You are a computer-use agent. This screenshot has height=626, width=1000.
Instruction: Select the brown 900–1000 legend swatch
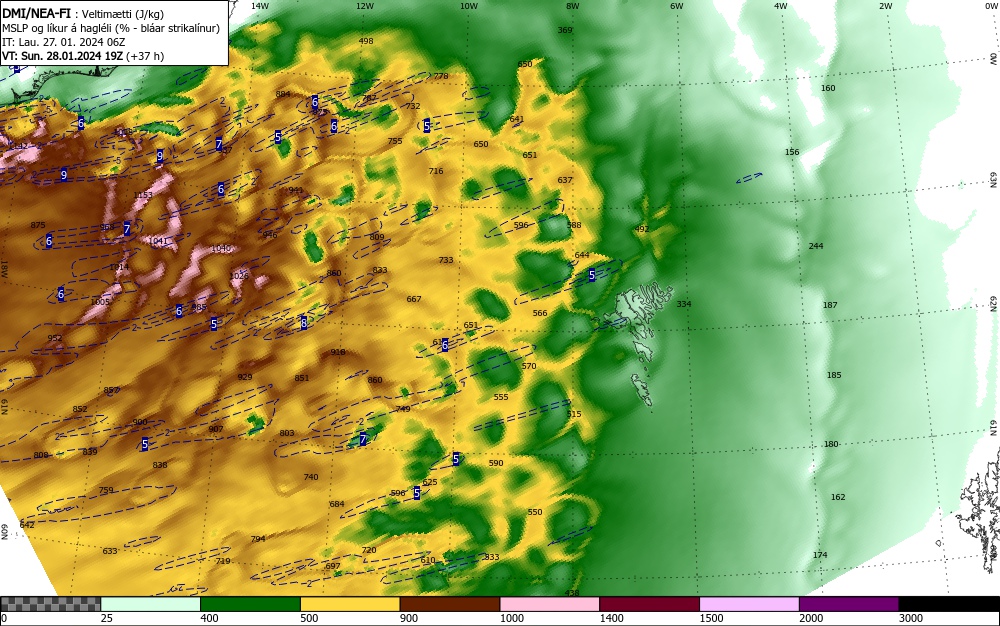coord(450,604)
